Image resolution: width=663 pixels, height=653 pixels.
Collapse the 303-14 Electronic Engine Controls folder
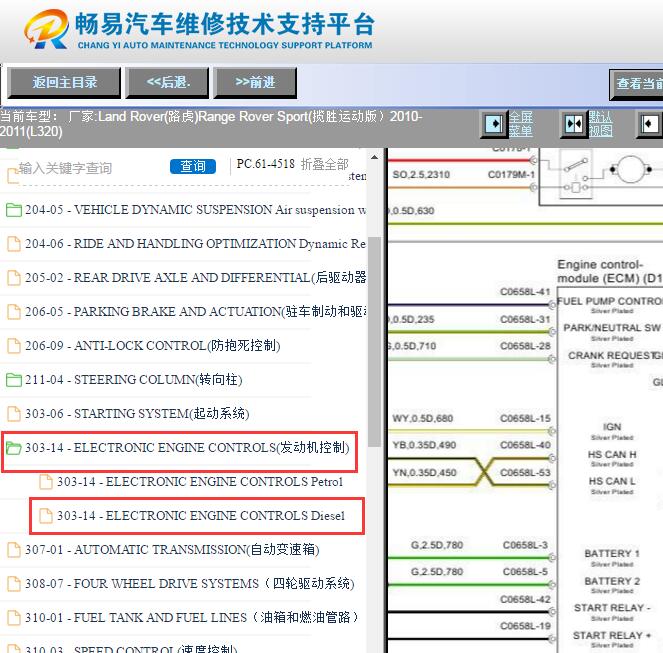tap(14, 448)
